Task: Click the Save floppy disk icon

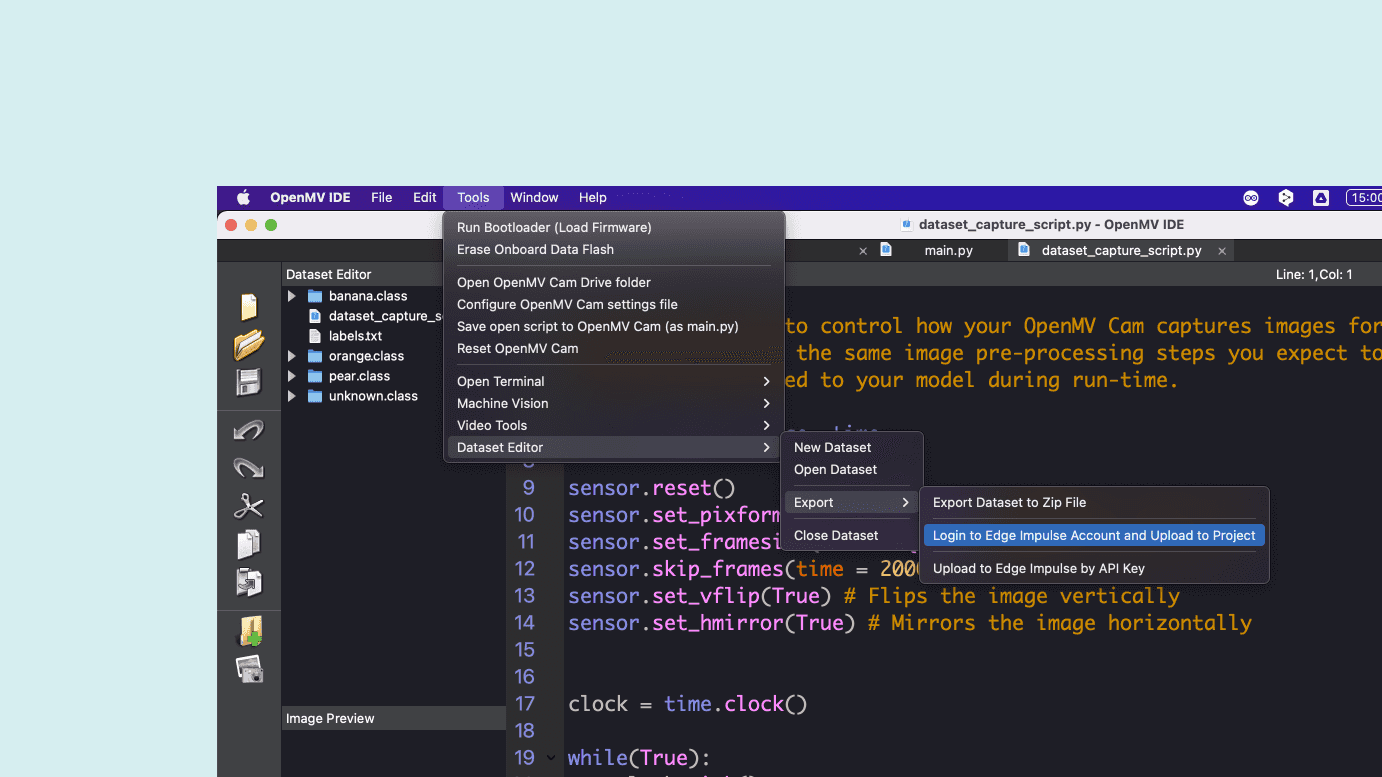Action: click(248, 382)
